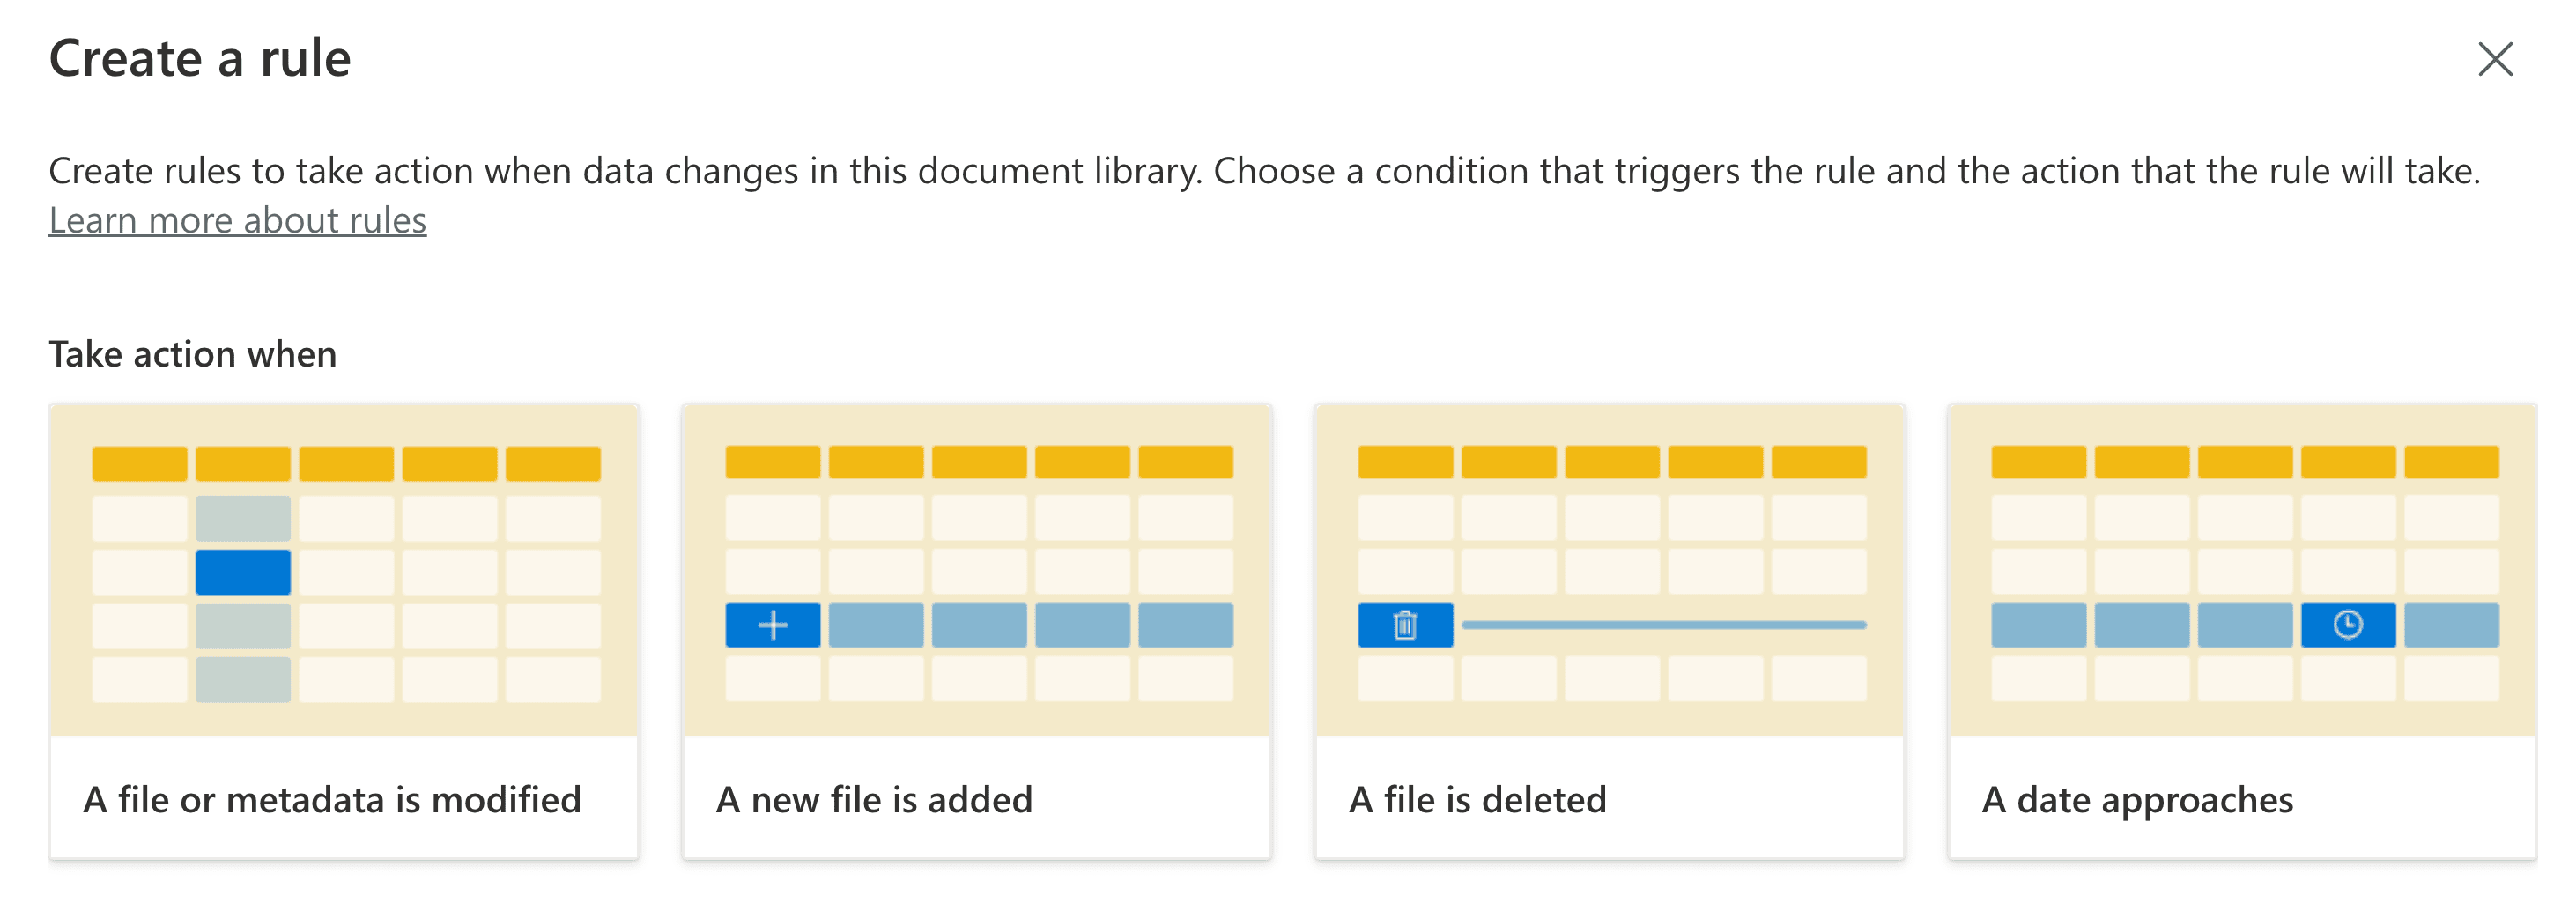
Task: Click the plus icon in the new file card
Action: (x=773, y=624)
